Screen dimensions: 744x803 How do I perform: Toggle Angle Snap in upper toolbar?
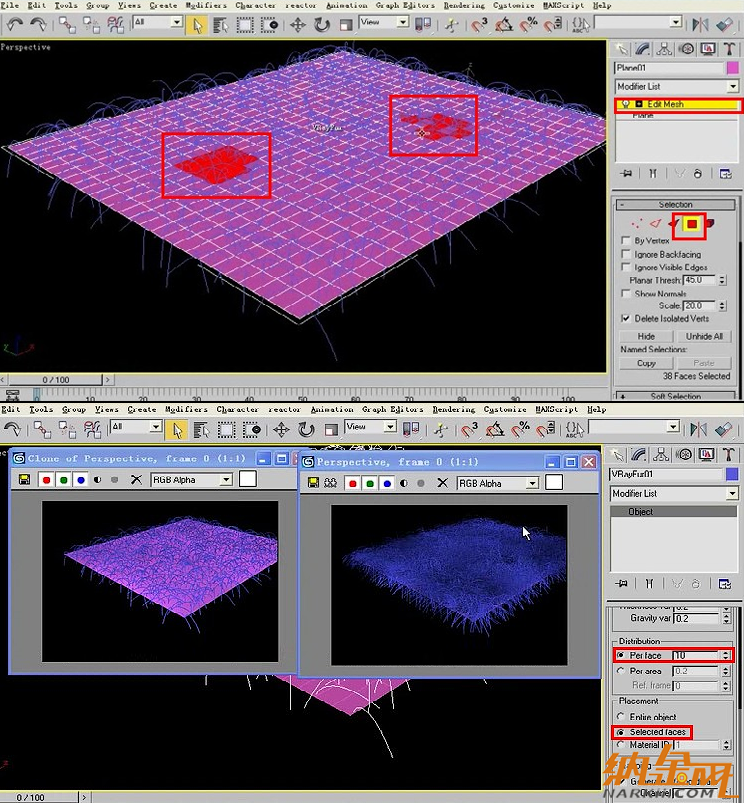[504, 25]
